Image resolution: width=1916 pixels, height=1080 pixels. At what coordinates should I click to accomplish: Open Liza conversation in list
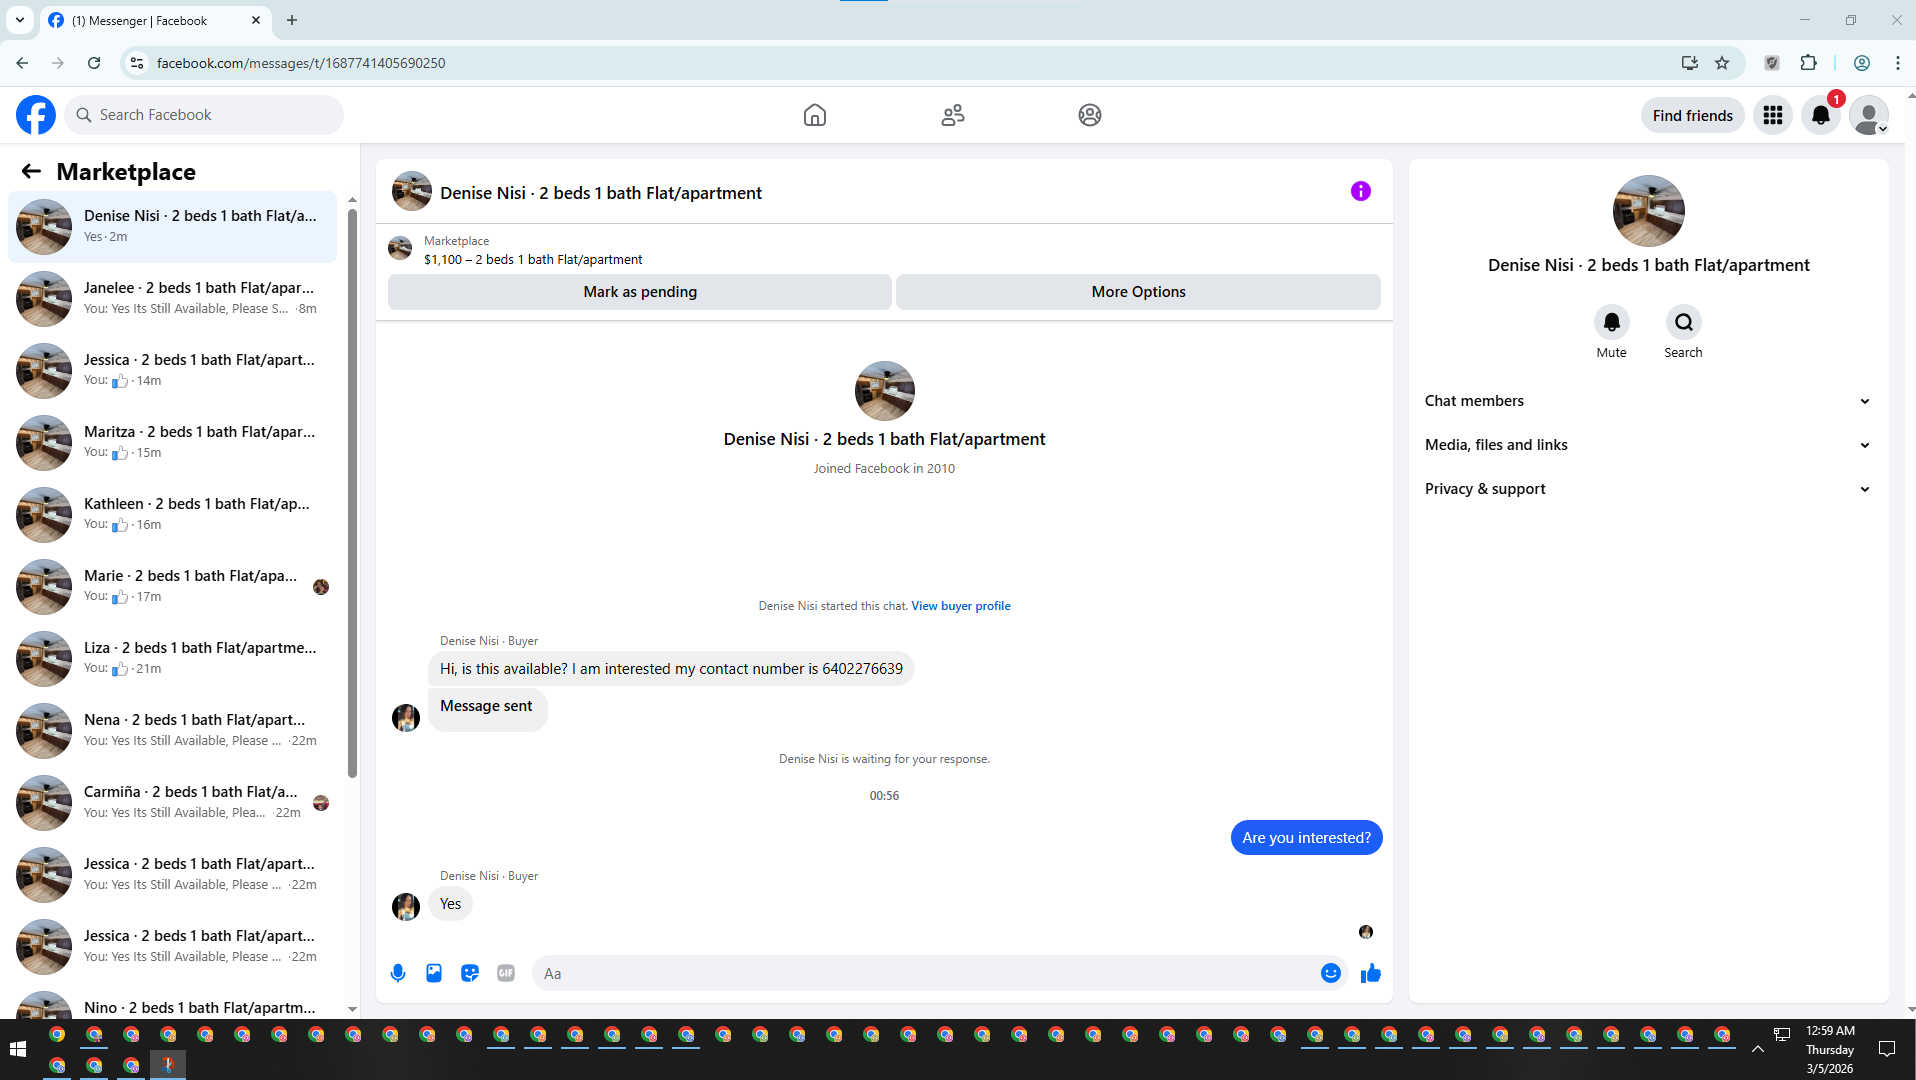click(172, 659)
